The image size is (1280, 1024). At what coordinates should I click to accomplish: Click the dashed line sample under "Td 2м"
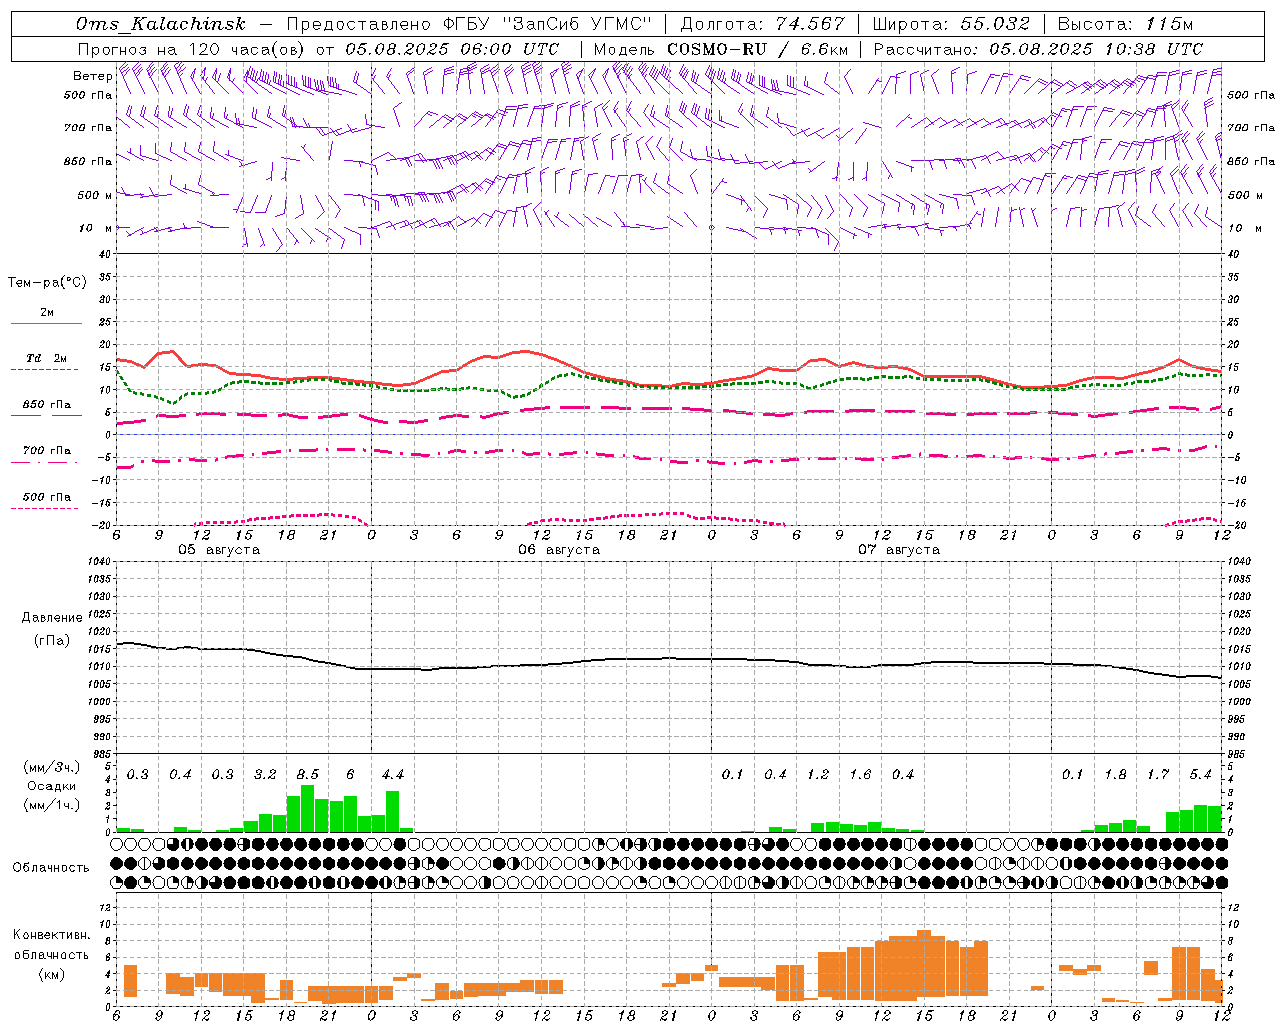point(45,369)
